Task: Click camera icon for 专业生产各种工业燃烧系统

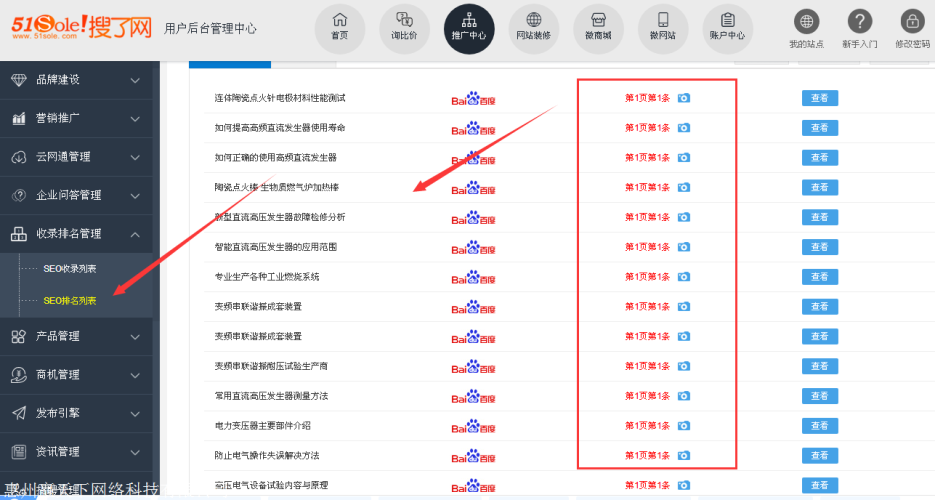Action: [x=684, y=277]
